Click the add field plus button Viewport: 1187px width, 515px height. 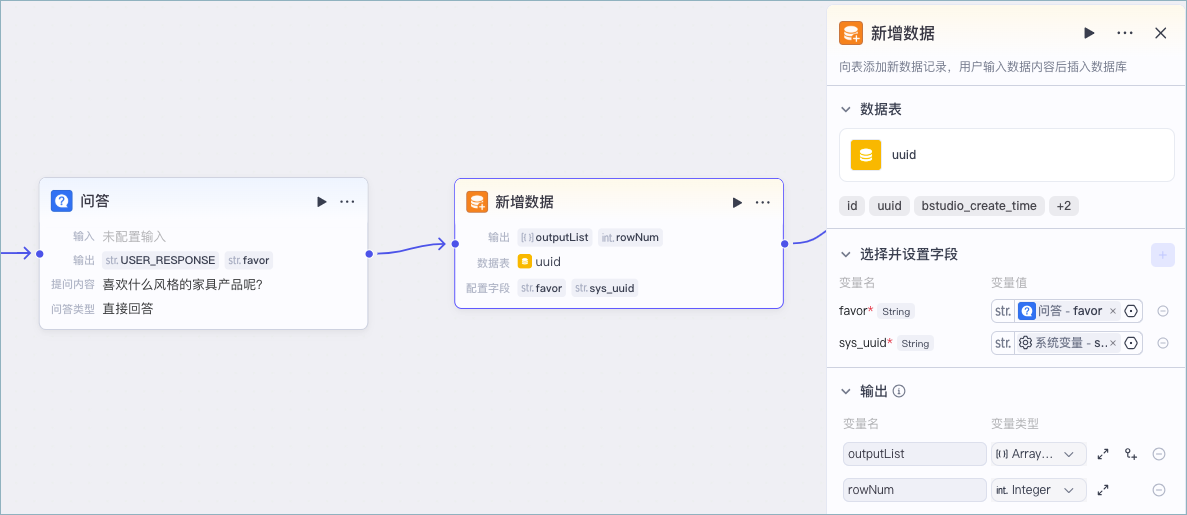1163,255
